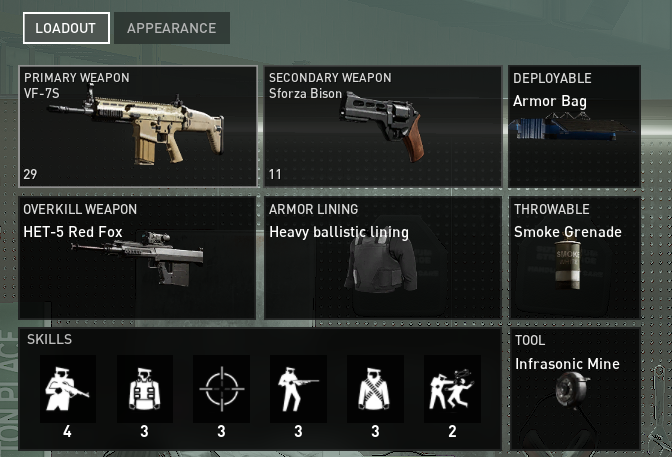Click the armor vest skill icon
The width and height of the screenshot is (672, 457).
point(145,389)
